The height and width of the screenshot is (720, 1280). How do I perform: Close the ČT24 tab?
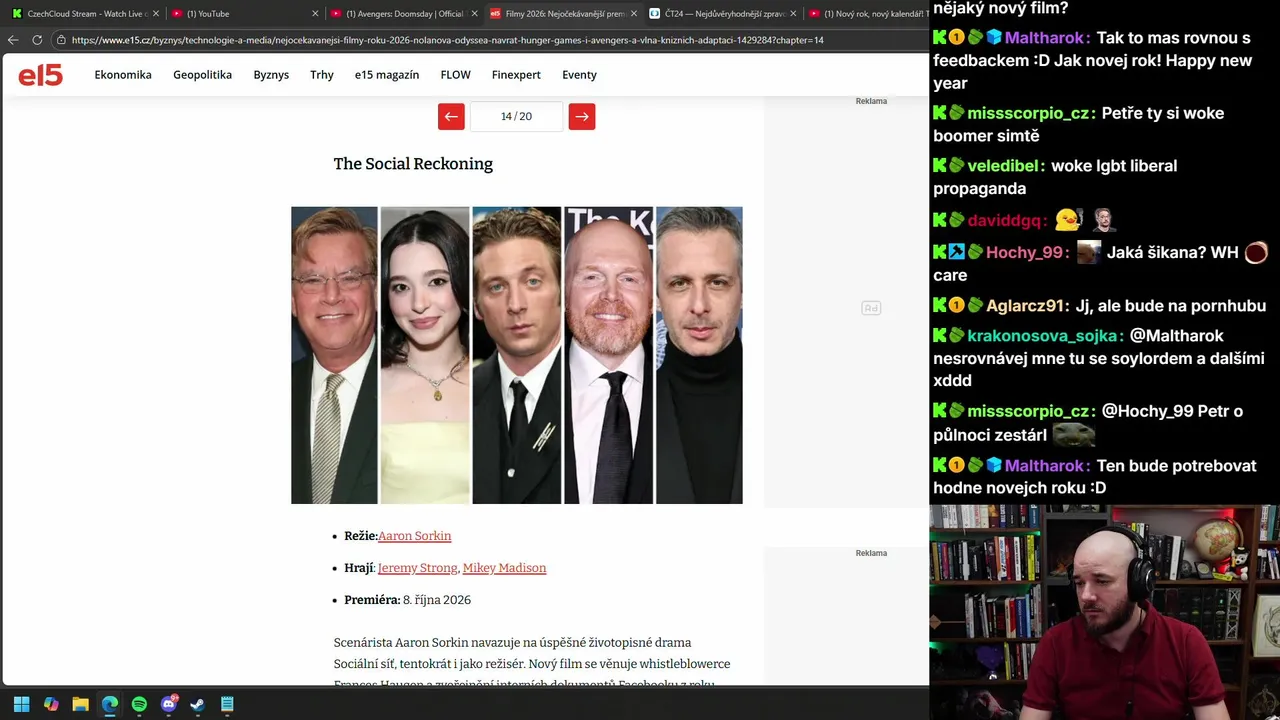[x=793, y=14]
